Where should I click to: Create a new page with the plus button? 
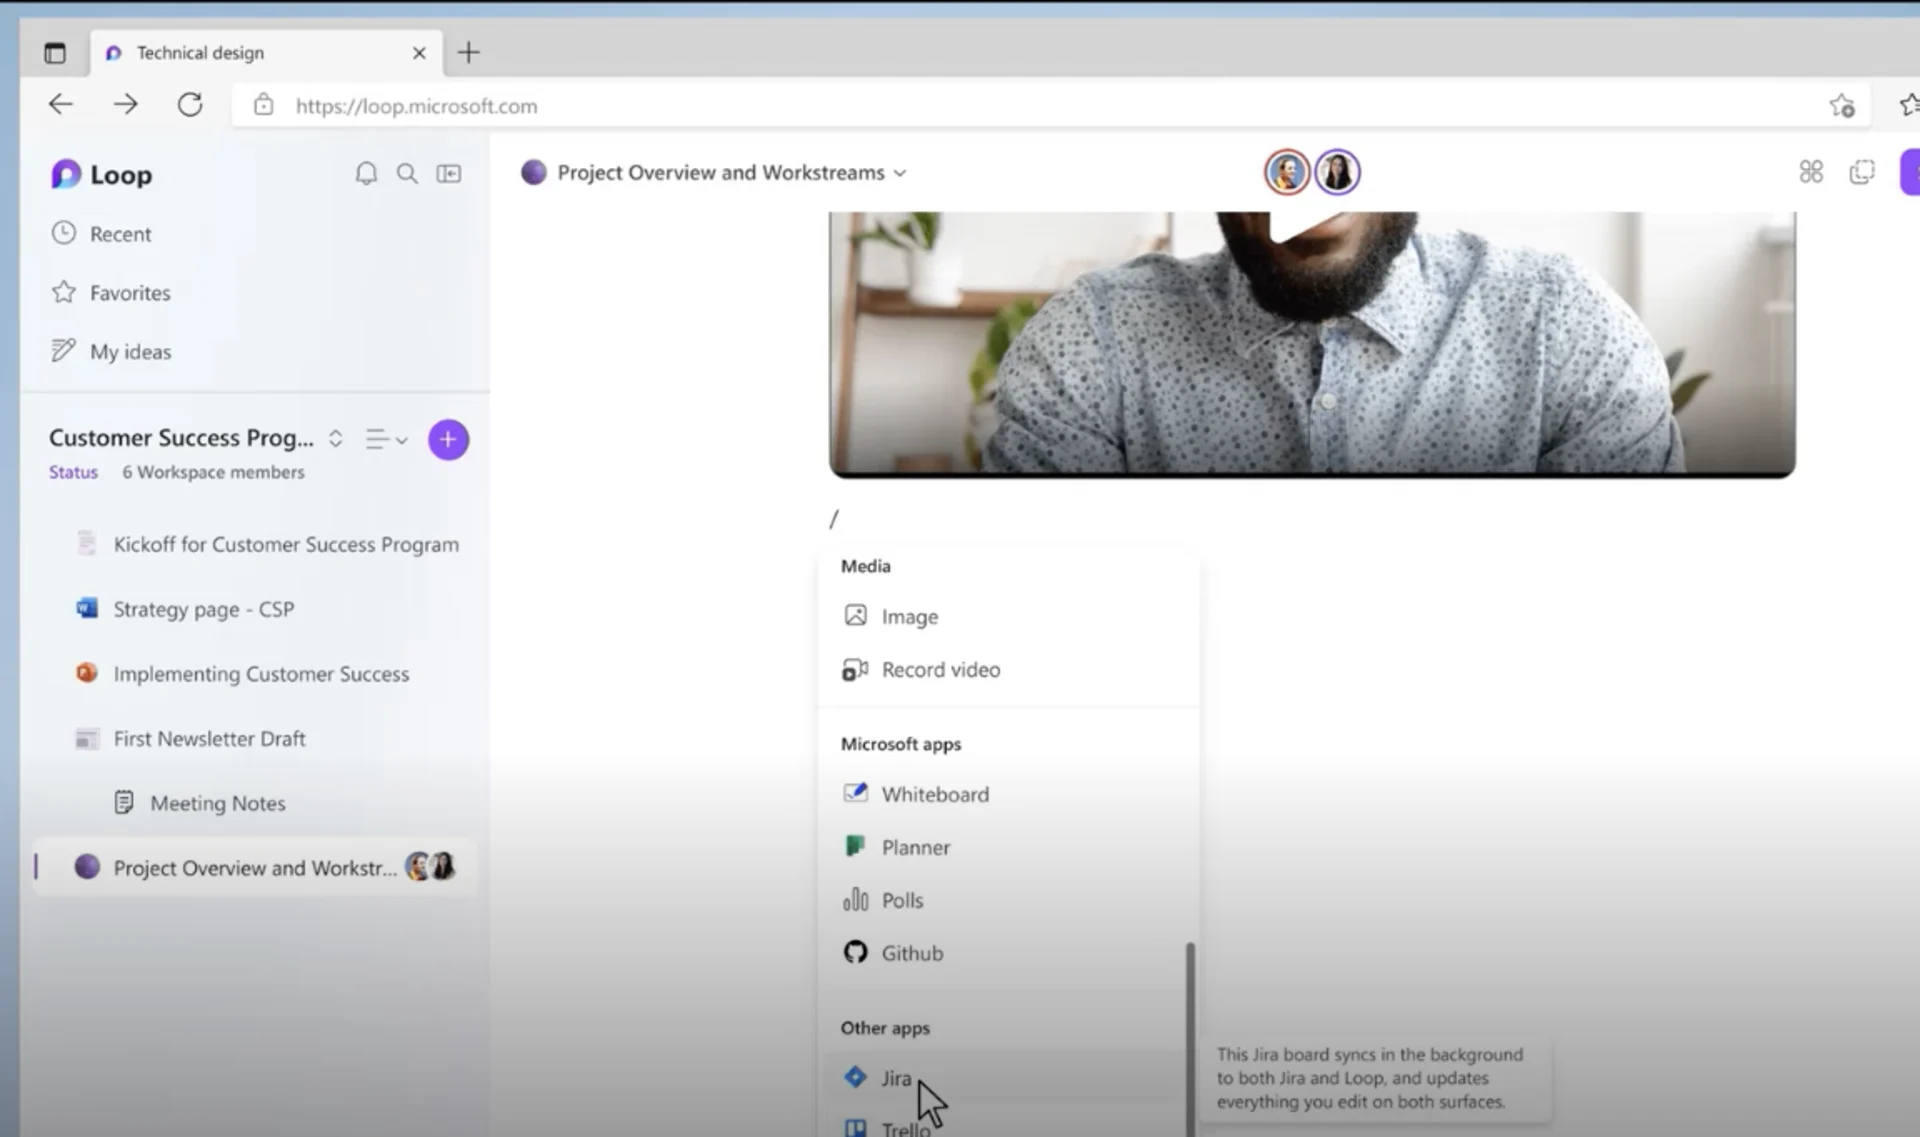pos(448,439)
